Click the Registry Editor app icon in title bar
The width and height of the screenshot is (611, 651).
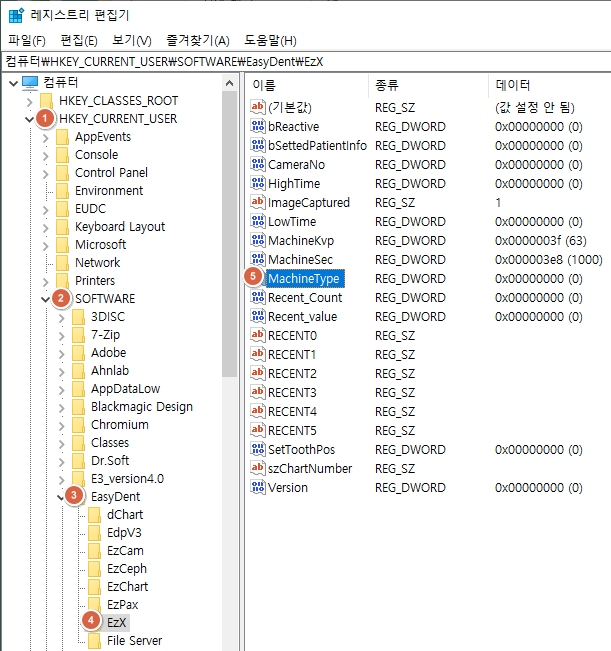pyautogui.click(x=16, y=15)
